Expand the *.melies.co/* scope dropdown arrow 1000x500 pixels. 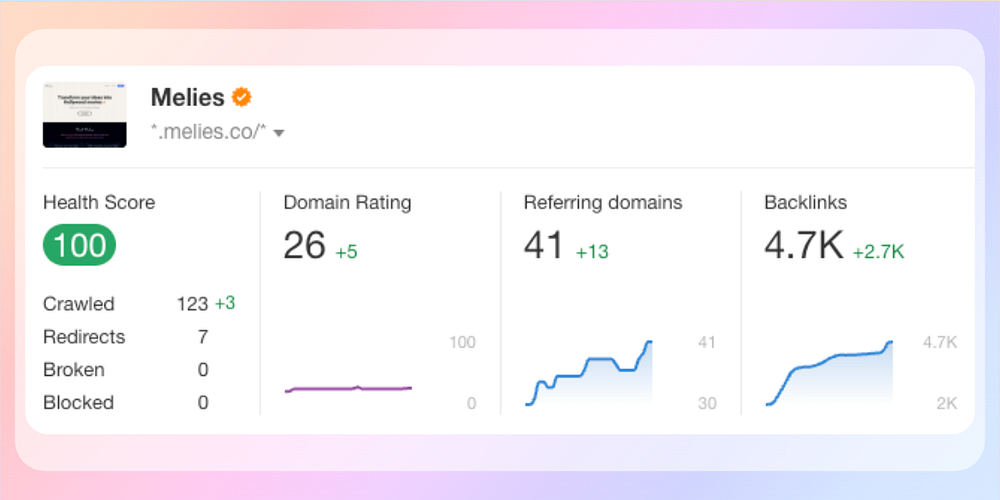click(x=279, y=133)
